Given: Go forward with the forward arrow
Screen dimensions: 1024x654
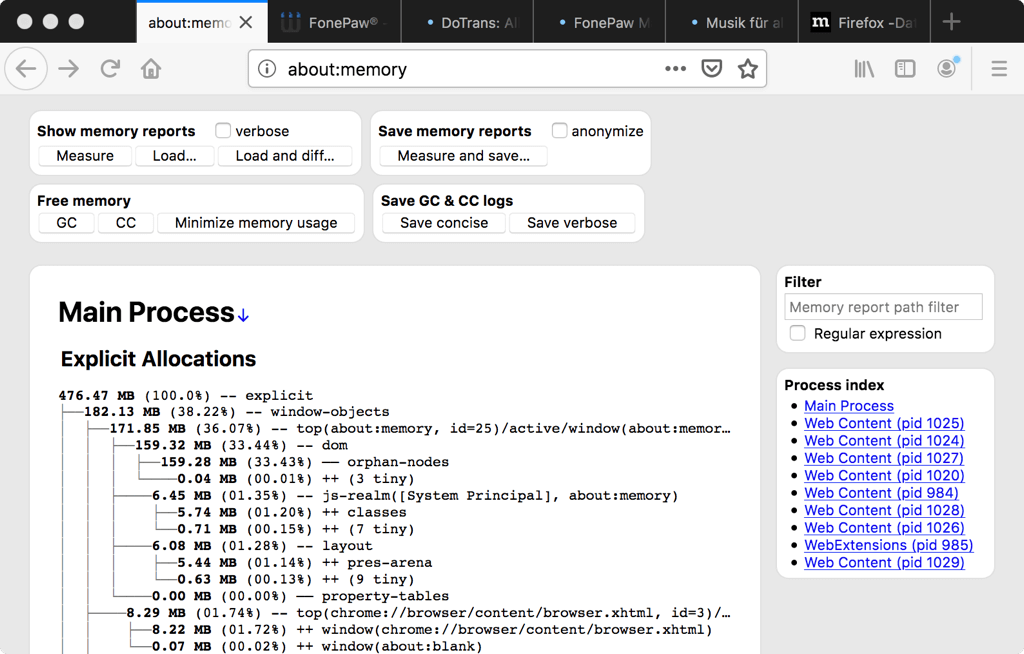Looking at the screenshot, I should 69,69.
